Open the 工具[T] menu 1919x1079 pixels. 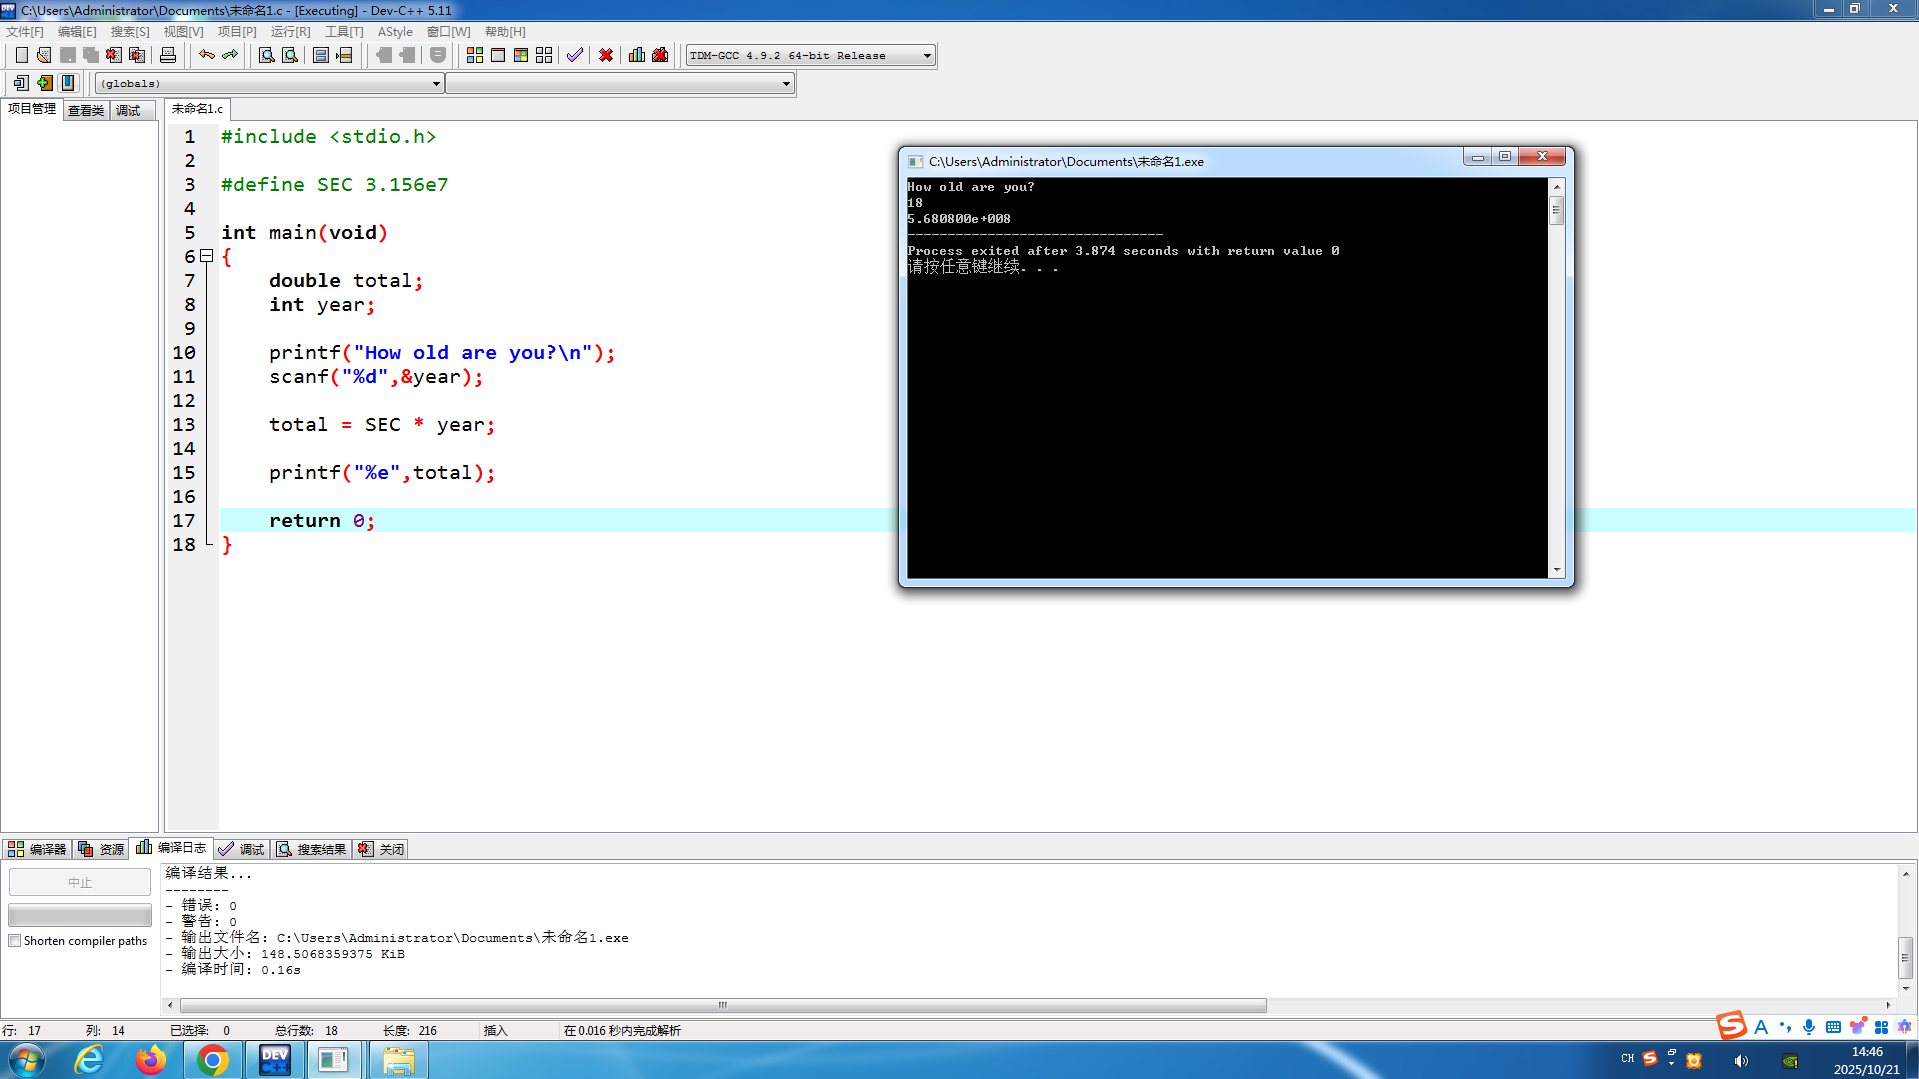[x=344, y=32]
